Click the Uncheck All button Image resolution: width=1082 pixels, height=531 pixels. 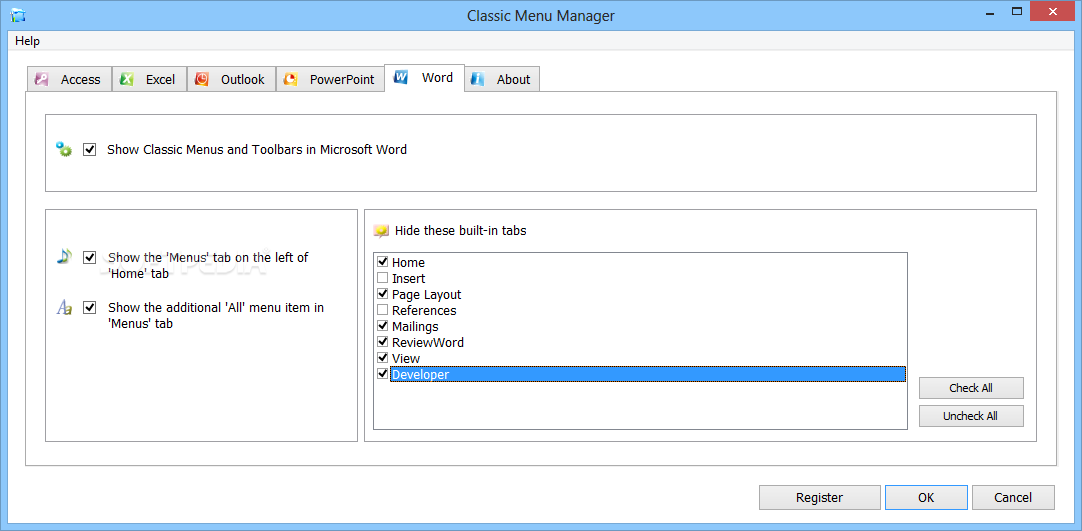[971, 416]
